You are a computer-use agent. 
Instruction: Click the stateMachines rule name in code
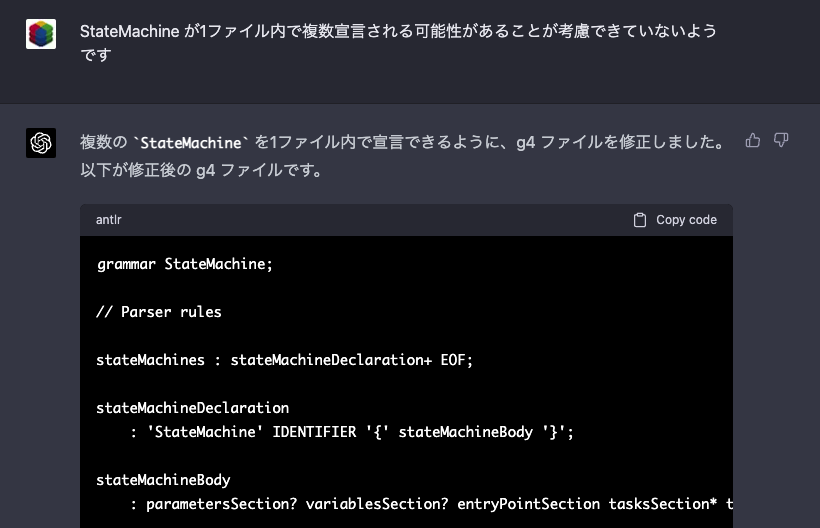[x=151, y=360]
